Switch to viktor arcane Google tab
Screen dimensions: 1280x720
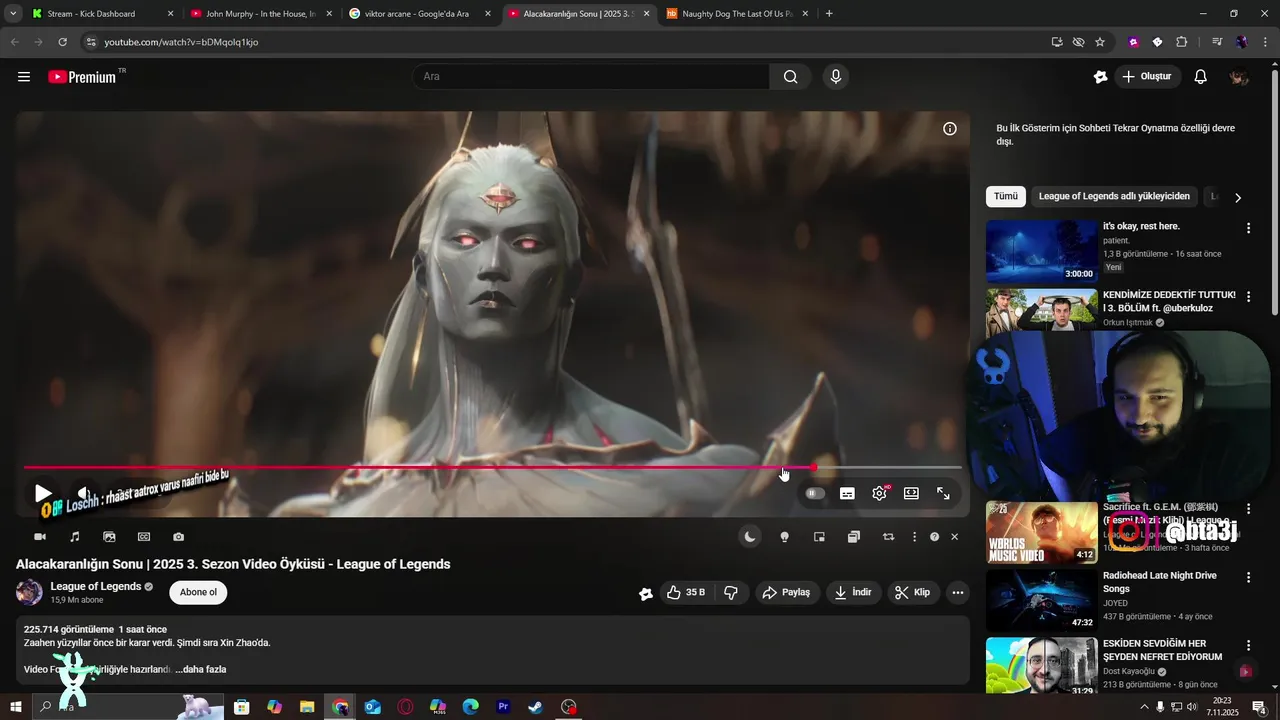pyautogui.click(x=420, y=14)
